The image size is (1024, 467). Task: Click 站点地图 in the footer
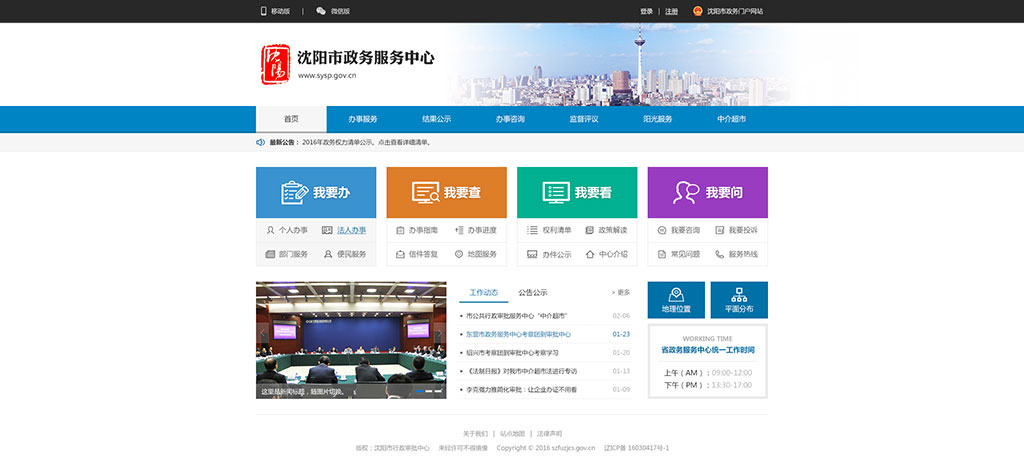(512, 434)
